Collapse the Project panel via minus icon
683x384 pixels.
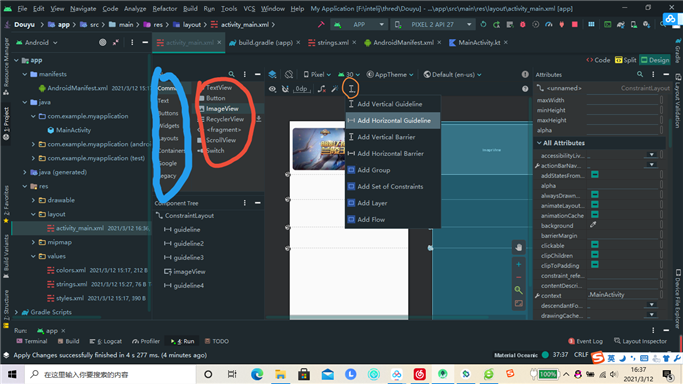[145, 42]
